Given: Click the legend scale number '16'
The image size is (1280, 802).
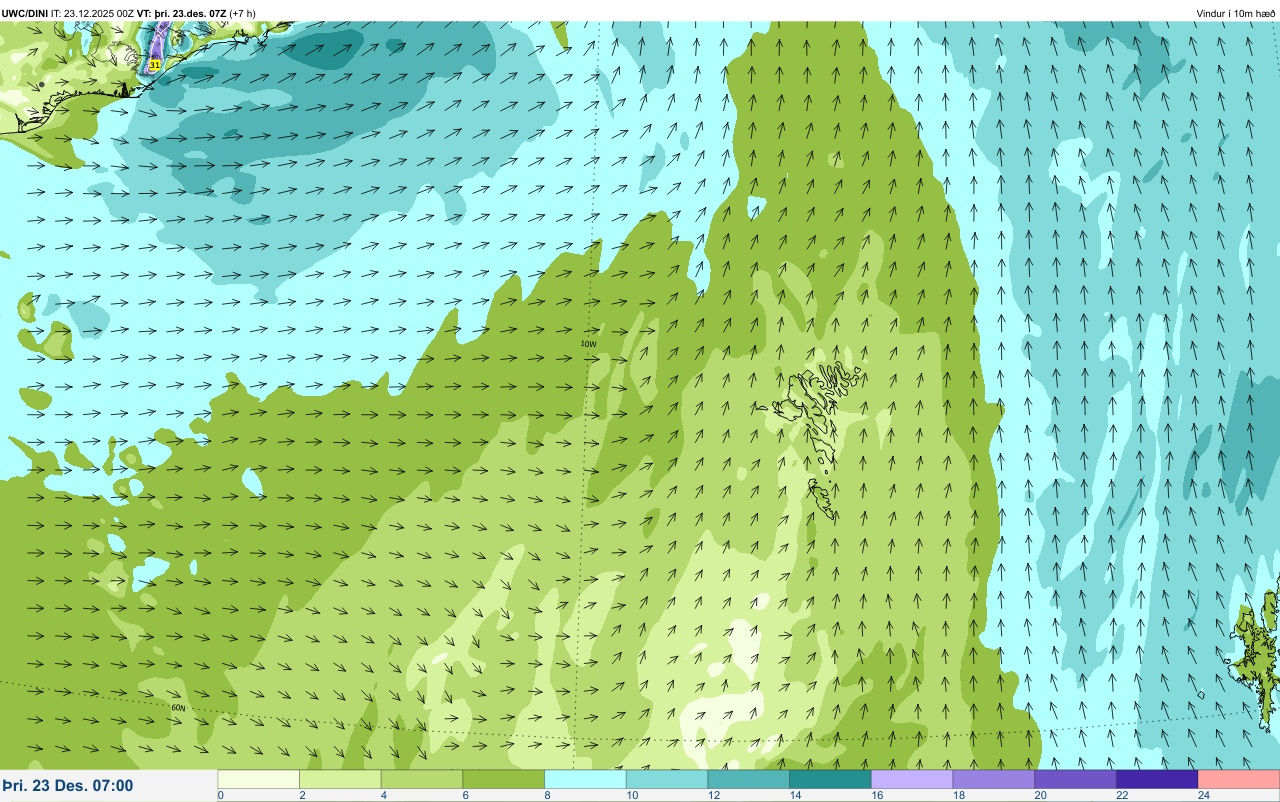Looking at the screenshot, I should click(x=875, y=795).
